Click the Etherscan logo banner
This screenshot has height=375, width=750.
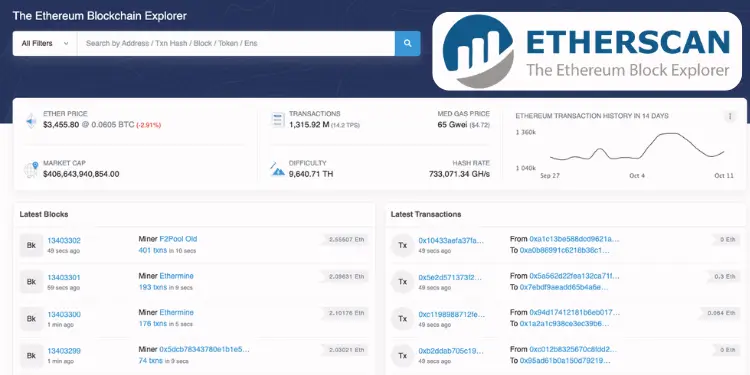coord(587,51)
